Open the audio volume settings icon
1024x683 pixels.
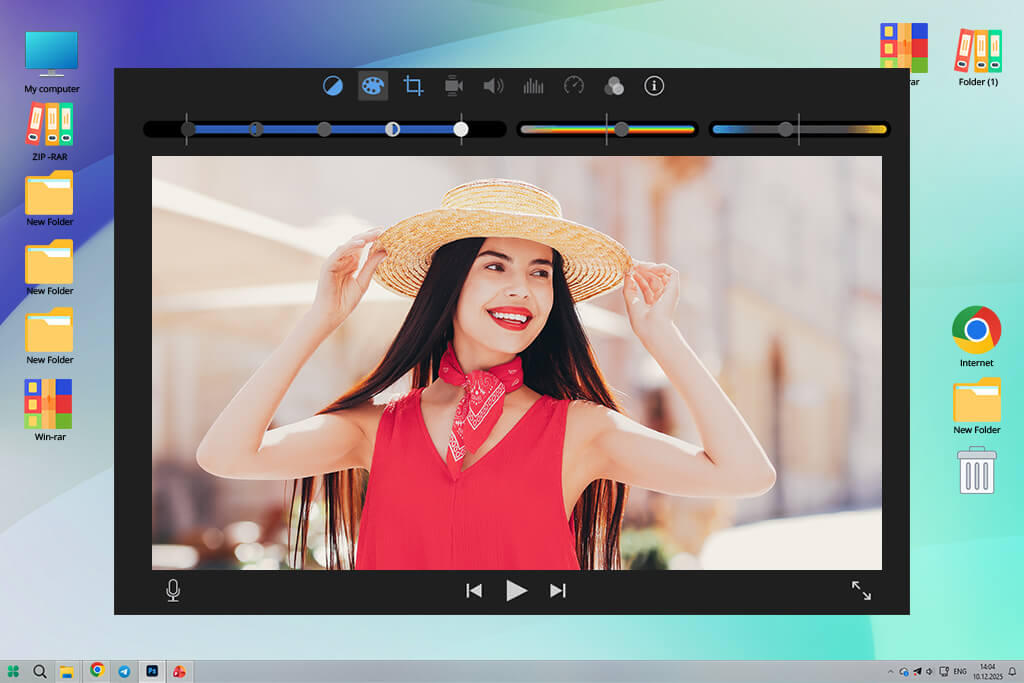493,86
